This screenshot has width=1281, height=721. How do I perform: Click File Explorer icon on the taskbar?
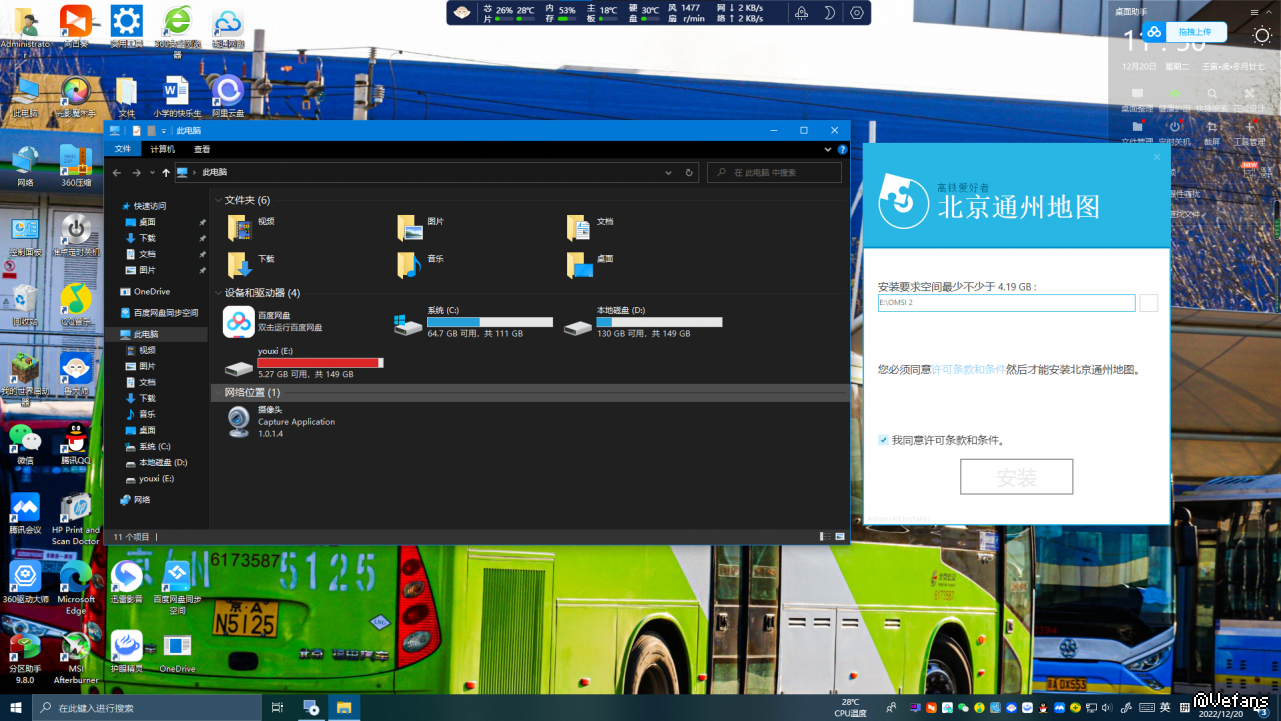[343, 707]
